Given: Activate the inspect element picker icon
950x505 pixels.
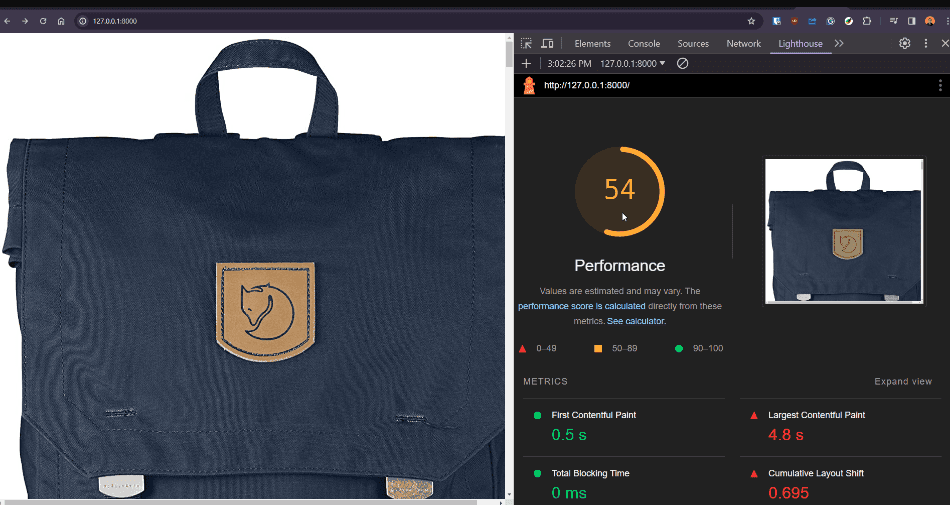Looking at the screenshot, I should pyautogui.click(x=527, y=44).
